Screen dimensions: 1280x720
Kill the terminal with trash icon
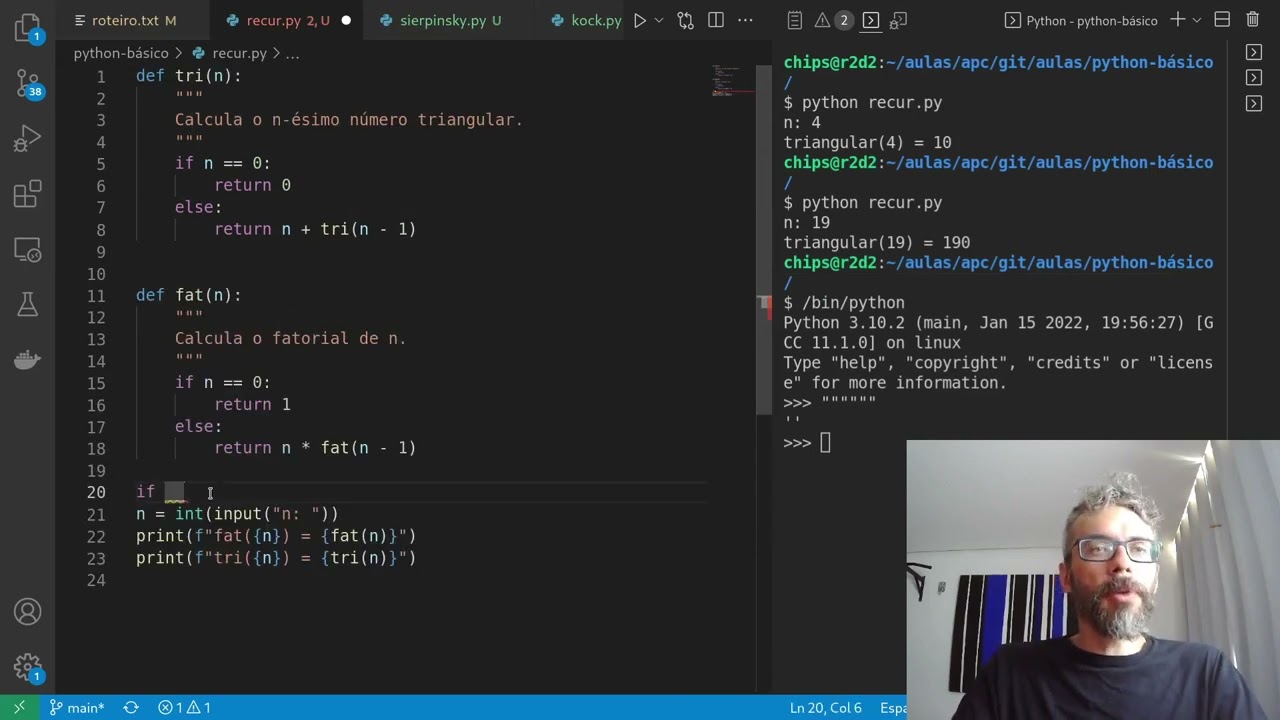pos(1252,20)
